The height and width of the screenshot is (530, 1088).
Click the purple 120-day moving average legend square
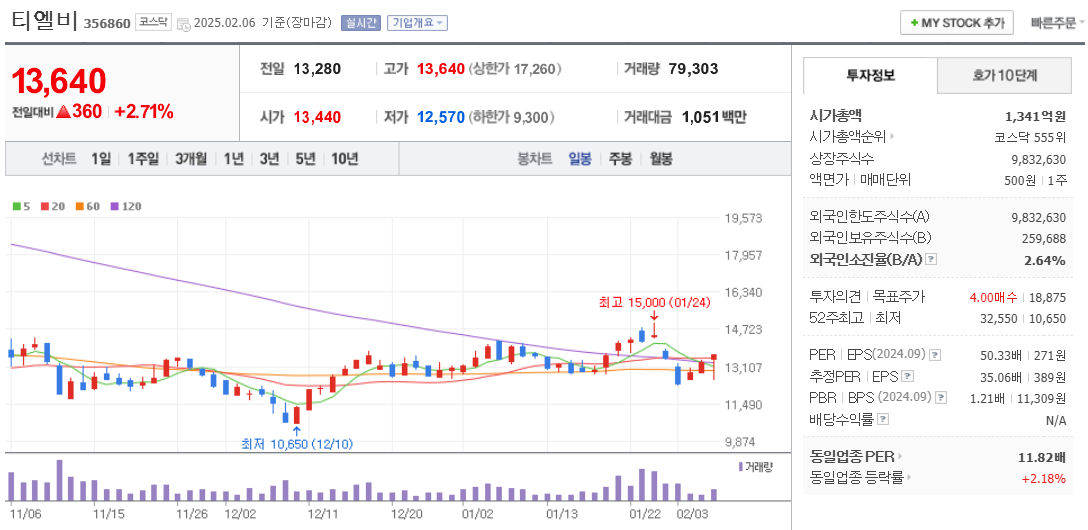113,206
